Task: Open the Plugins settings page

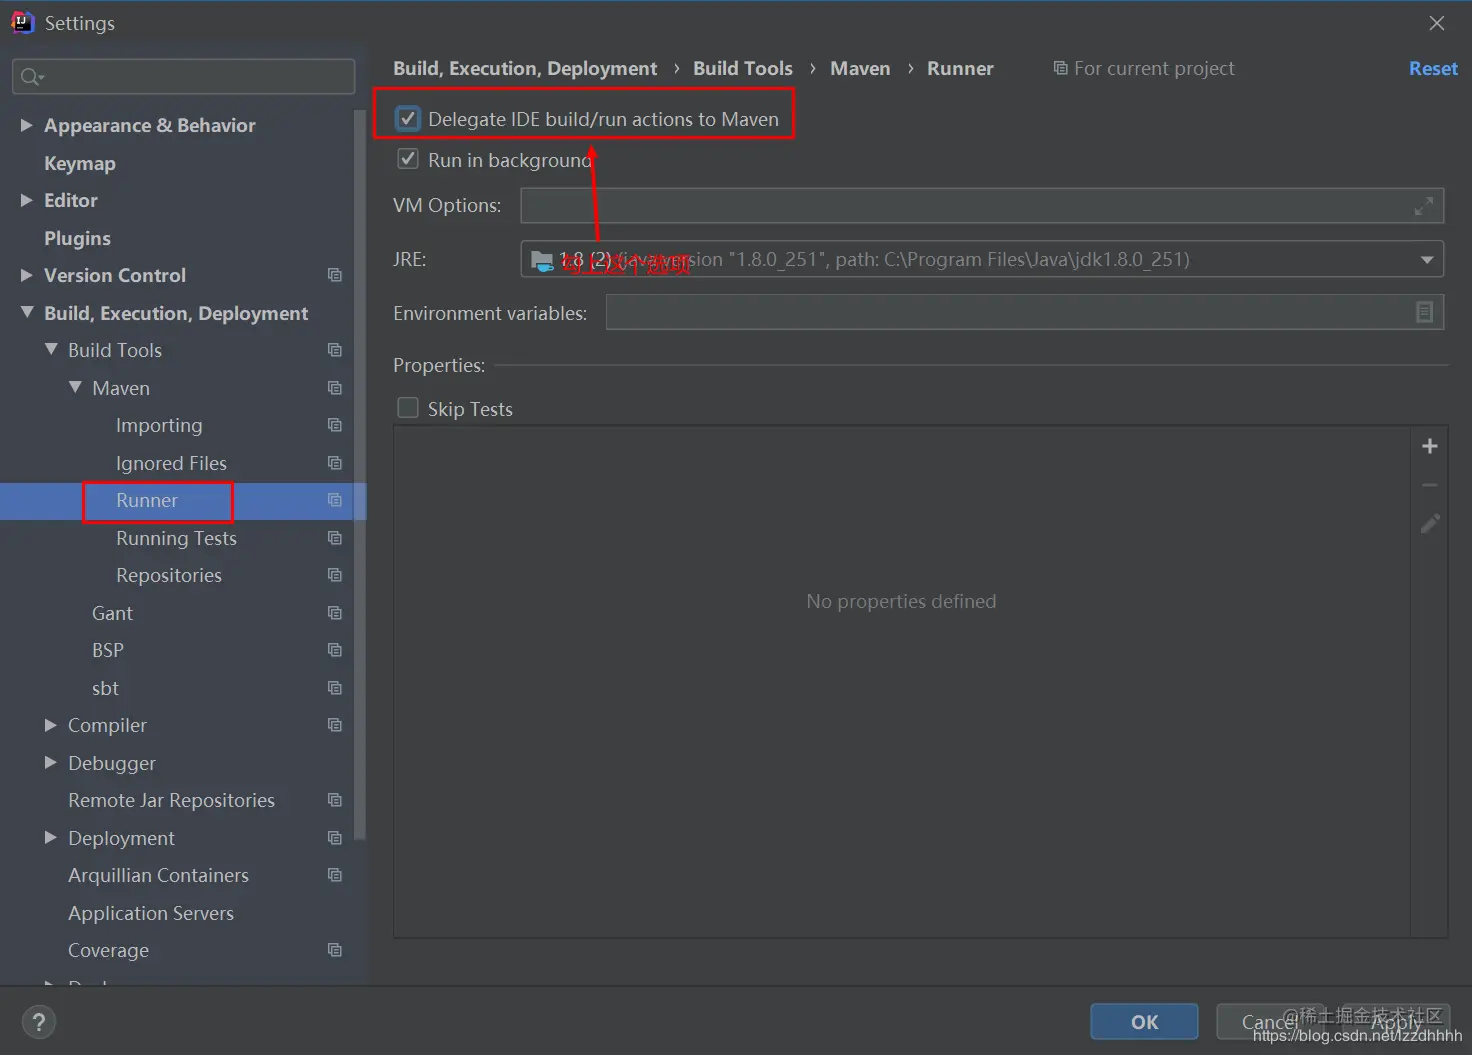Action: pos(77,238)
